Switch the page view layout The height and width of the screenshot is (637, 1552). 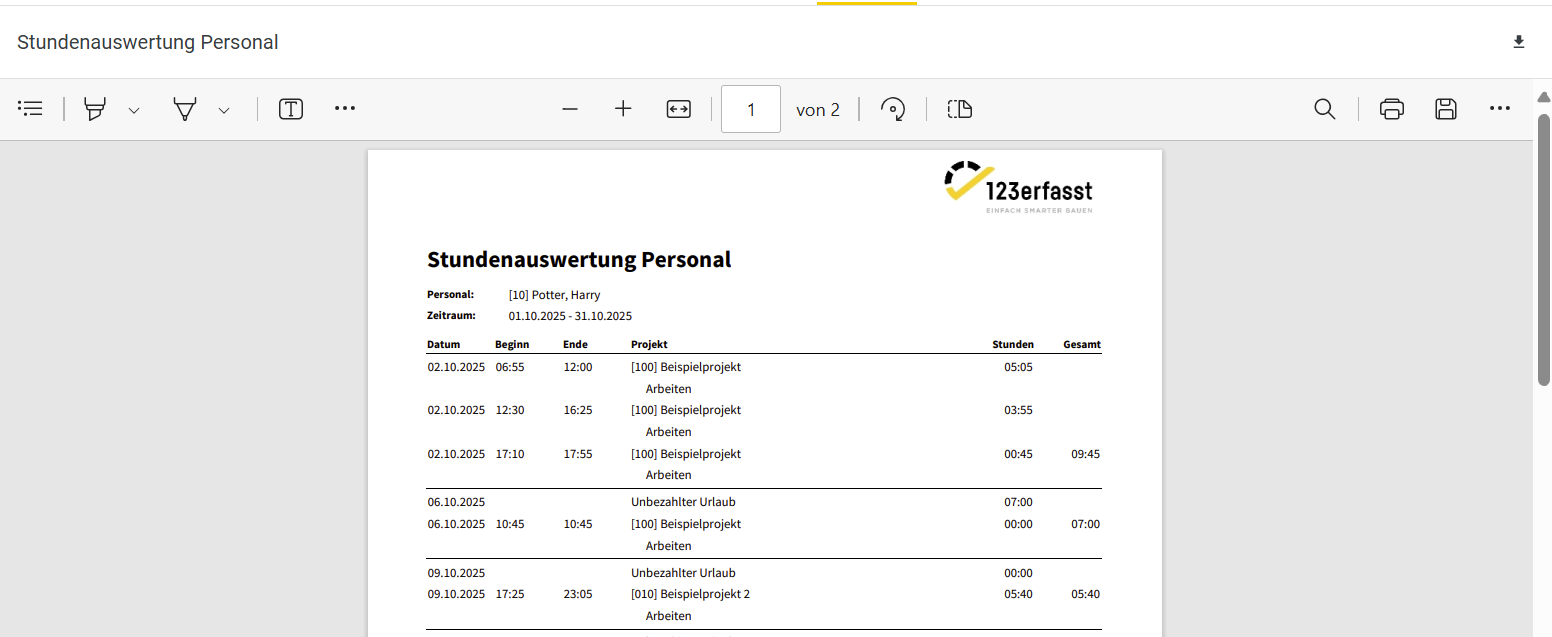pyautogui.click(x=960, y=109)
